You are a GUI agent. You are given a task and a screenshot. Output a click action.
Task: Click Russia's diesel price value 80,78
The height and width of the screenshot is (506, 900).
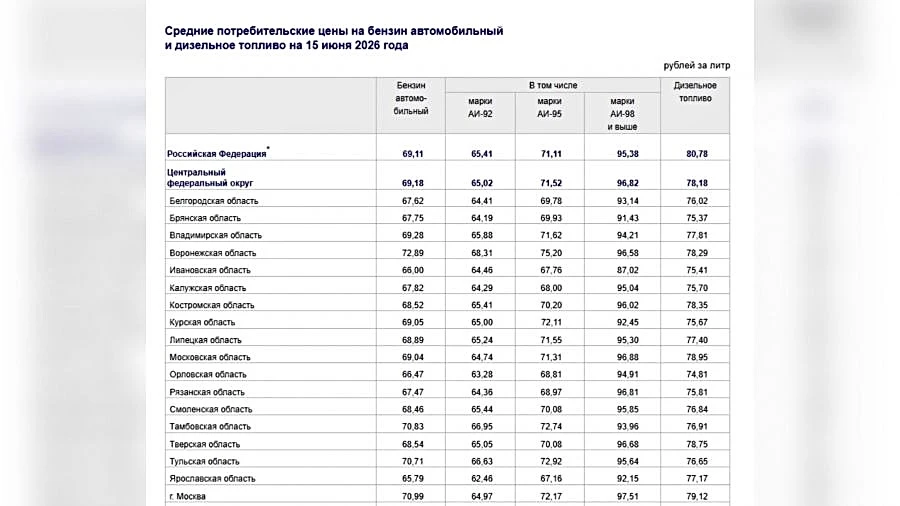pyautogui.click(x=697, y=154)
